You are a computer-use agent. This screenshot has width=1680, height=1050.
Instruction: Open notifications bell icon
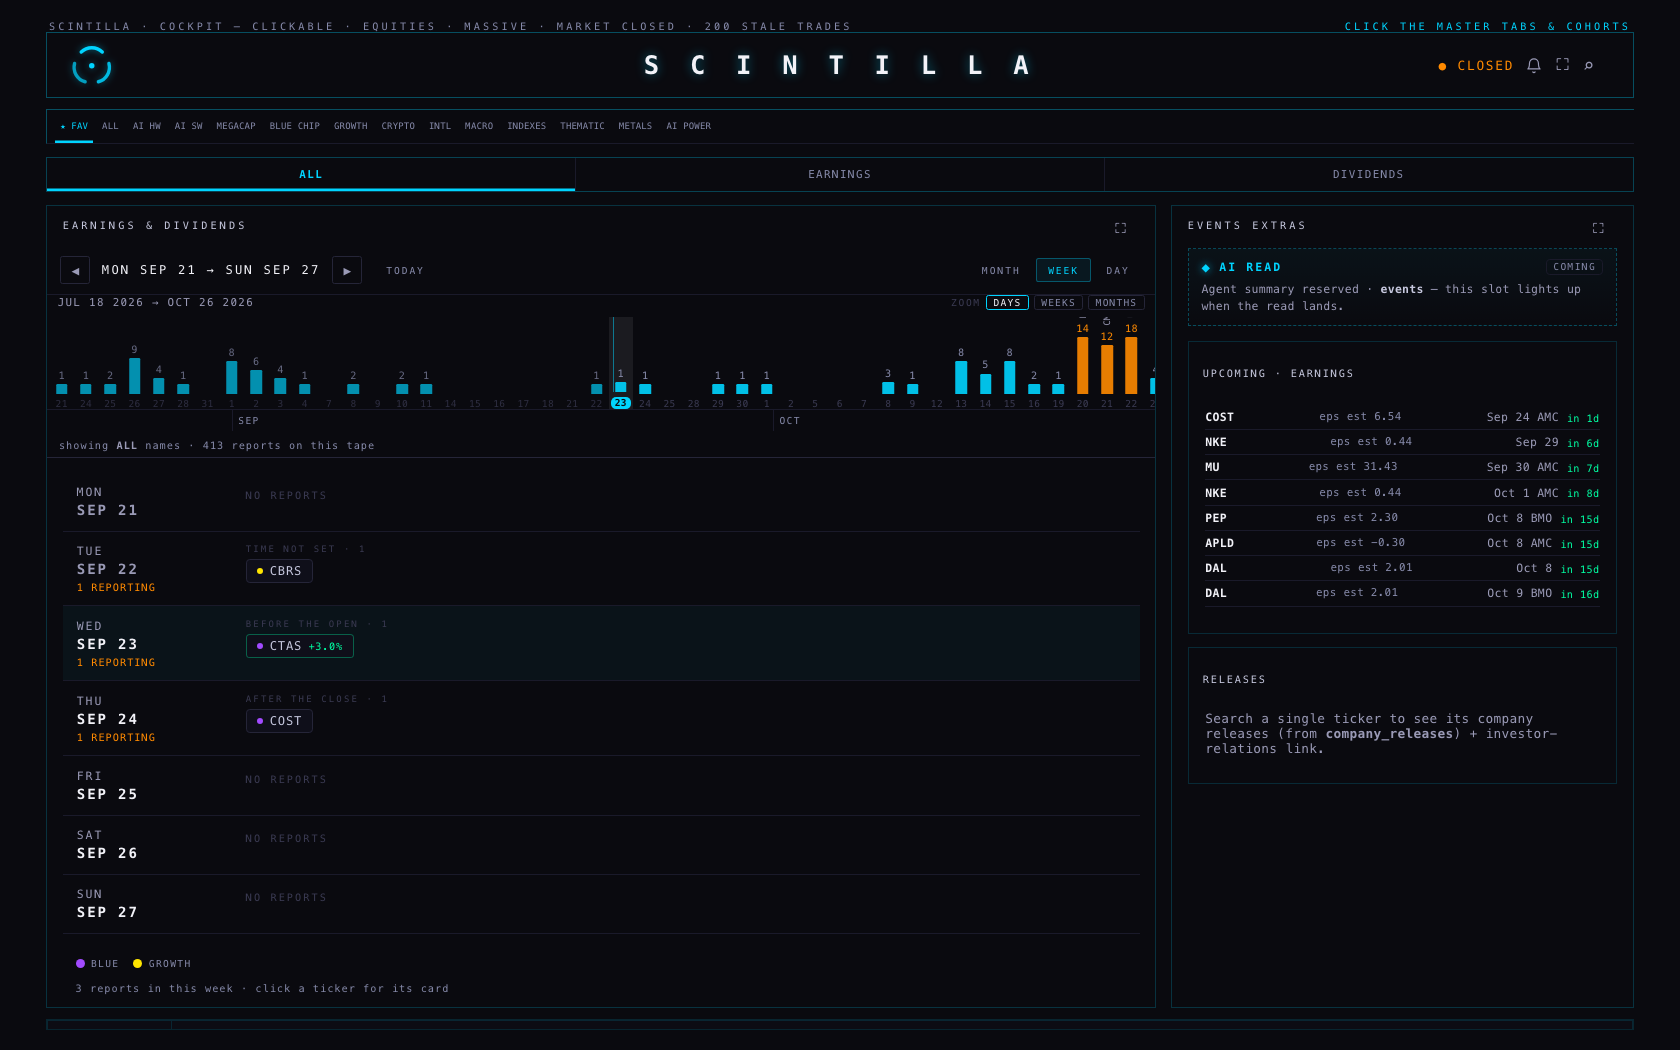point(1534,65)
